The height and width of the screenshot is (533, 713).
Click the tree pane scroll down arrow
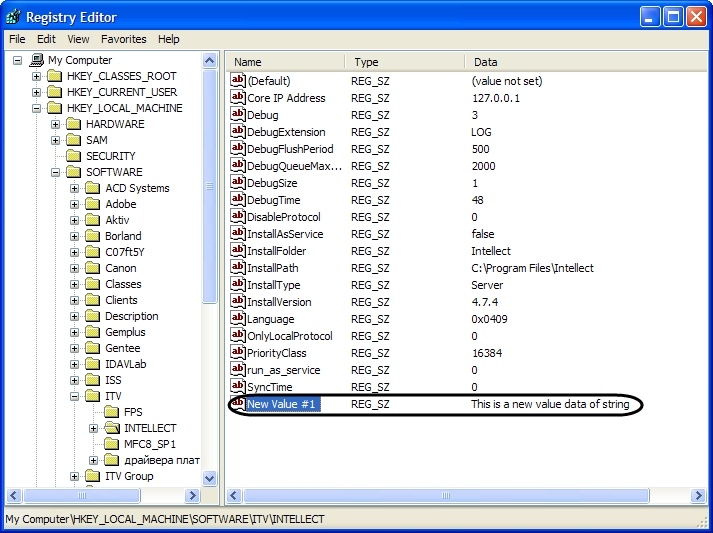[210, 478]
